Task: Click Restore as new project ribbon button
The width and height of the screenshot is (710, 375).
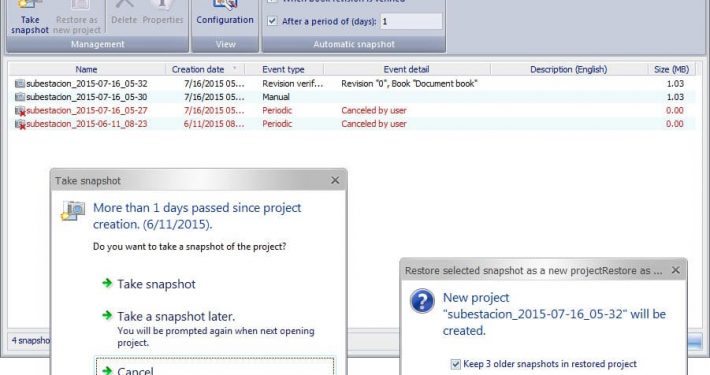Action: pos(77,17)
